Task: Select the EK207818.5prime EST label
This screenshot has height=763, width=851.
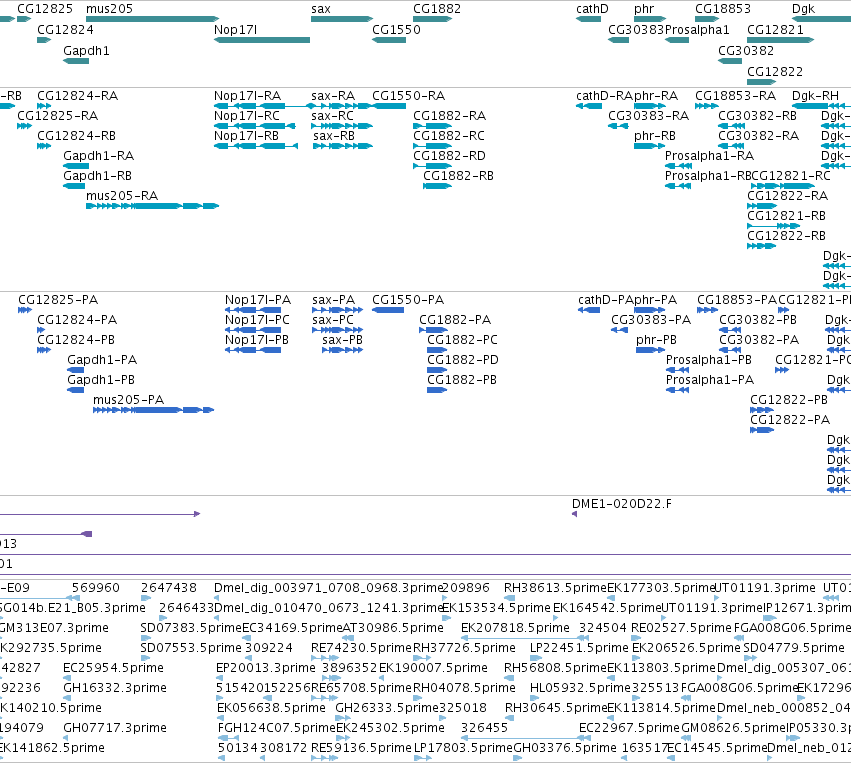Action: (x=515, y=628)
